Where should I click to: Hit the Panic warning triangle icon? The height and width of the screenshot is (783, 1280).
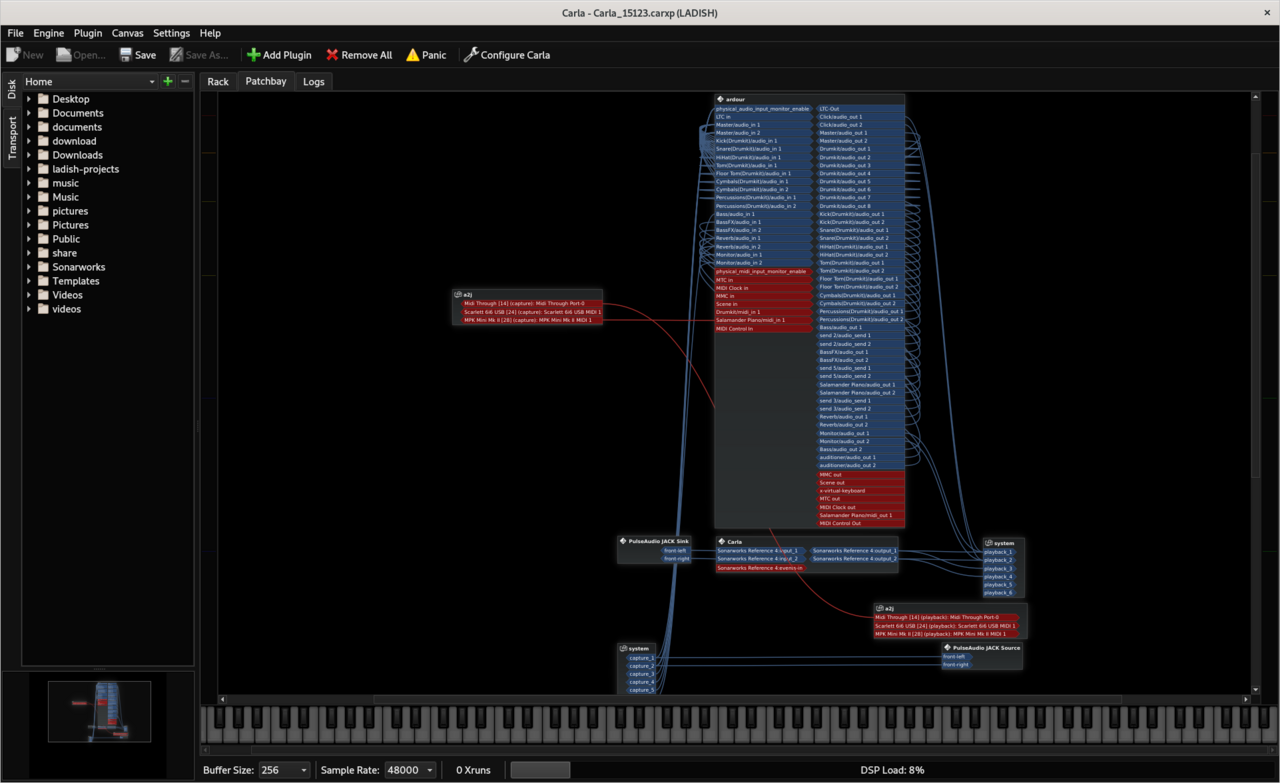[412, 55]
